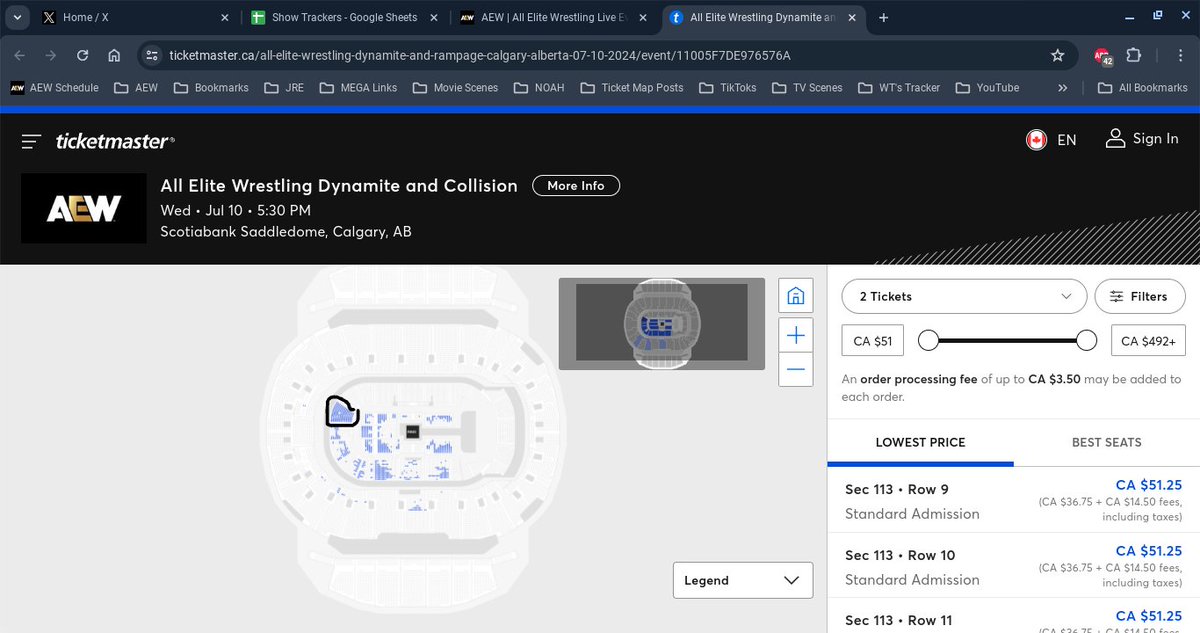This screenshot has width=1200, height=633.
Task: Click the Canada flag region icon
Action: (1036, 140)
